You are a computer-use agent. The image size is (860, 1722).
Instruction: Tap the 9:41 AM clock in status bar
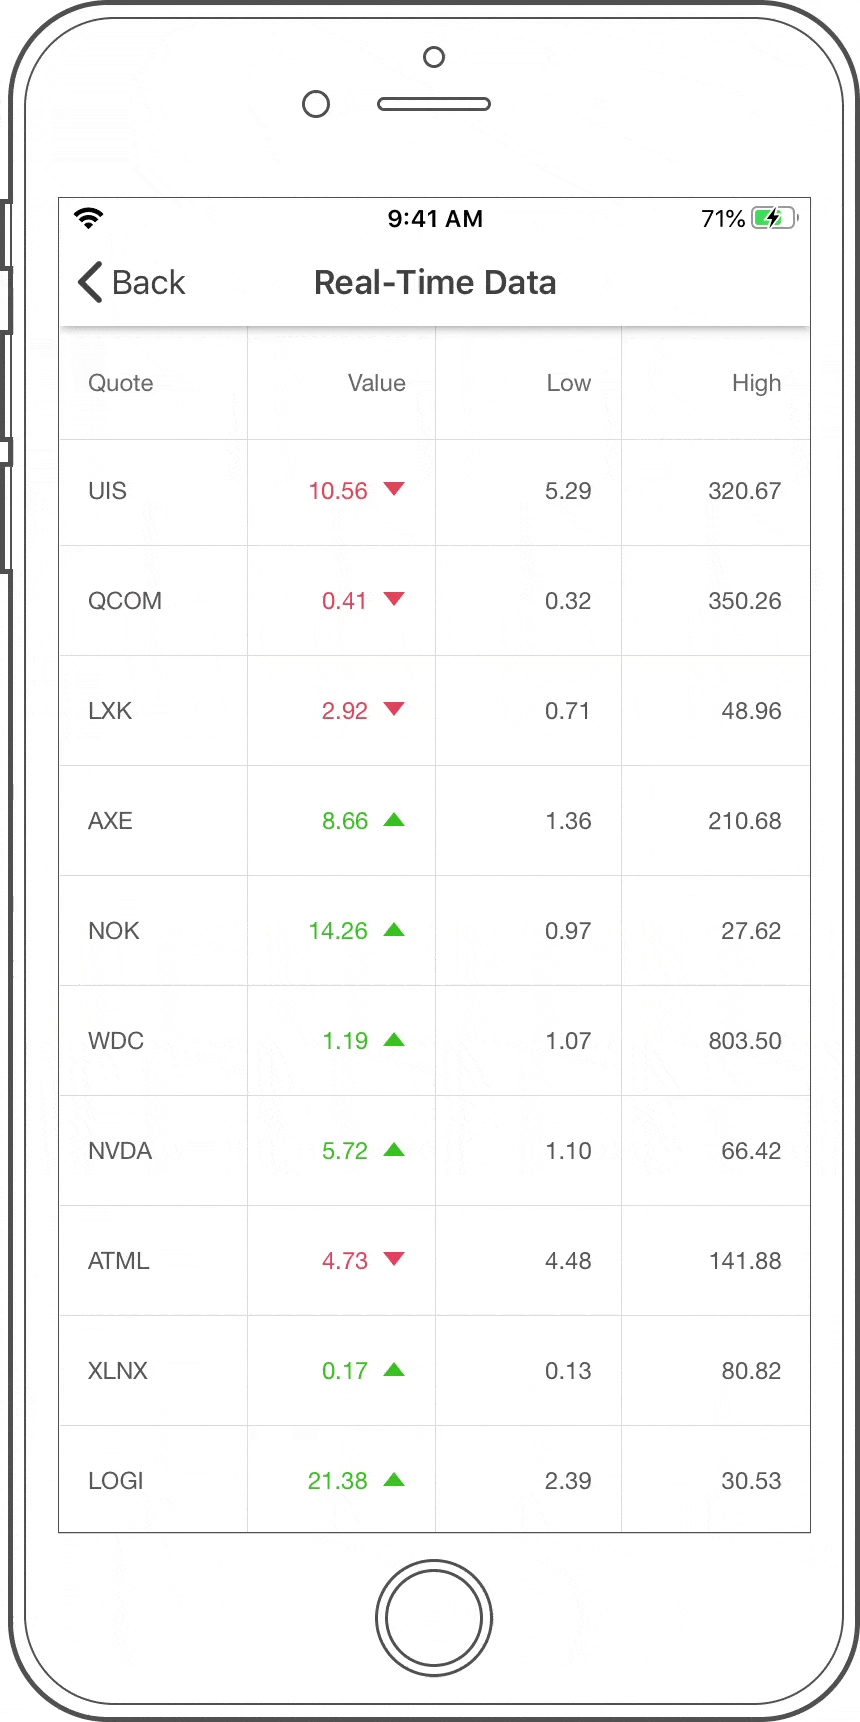[435, 219]
